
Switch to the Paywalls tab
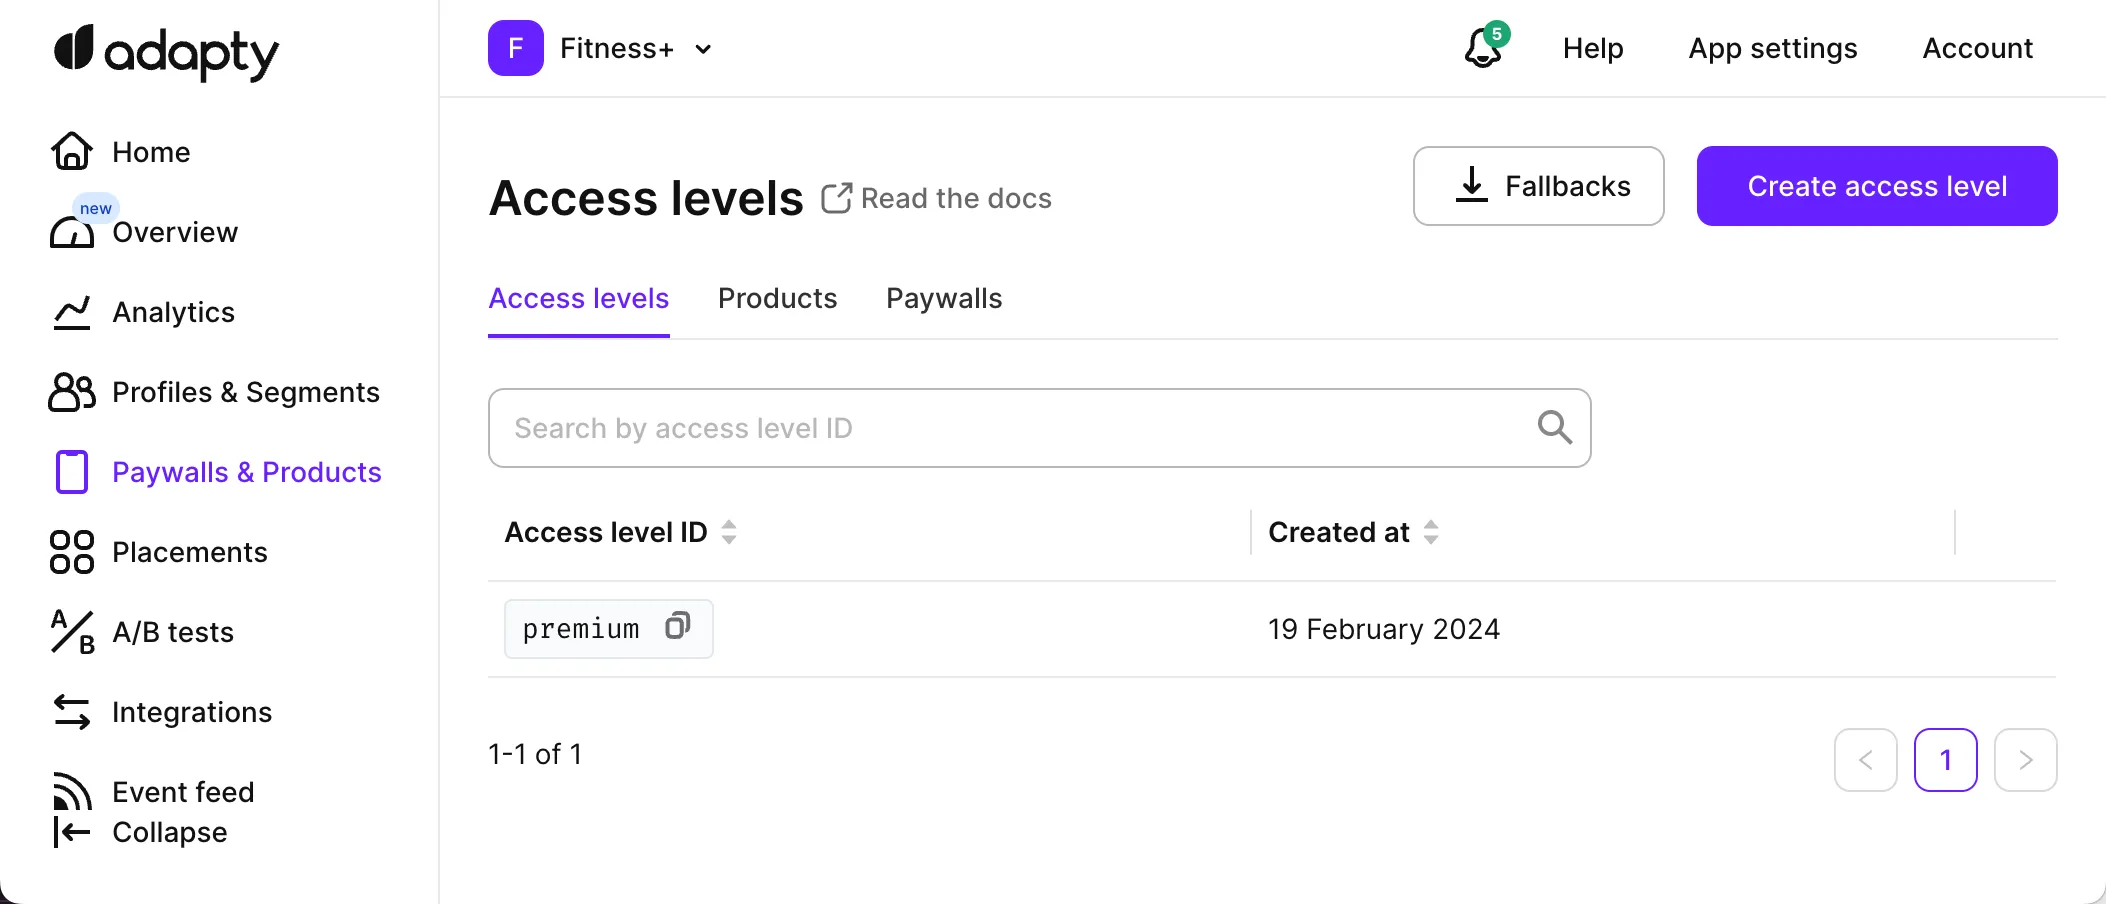pyautogui.click(x=944, y=298)
